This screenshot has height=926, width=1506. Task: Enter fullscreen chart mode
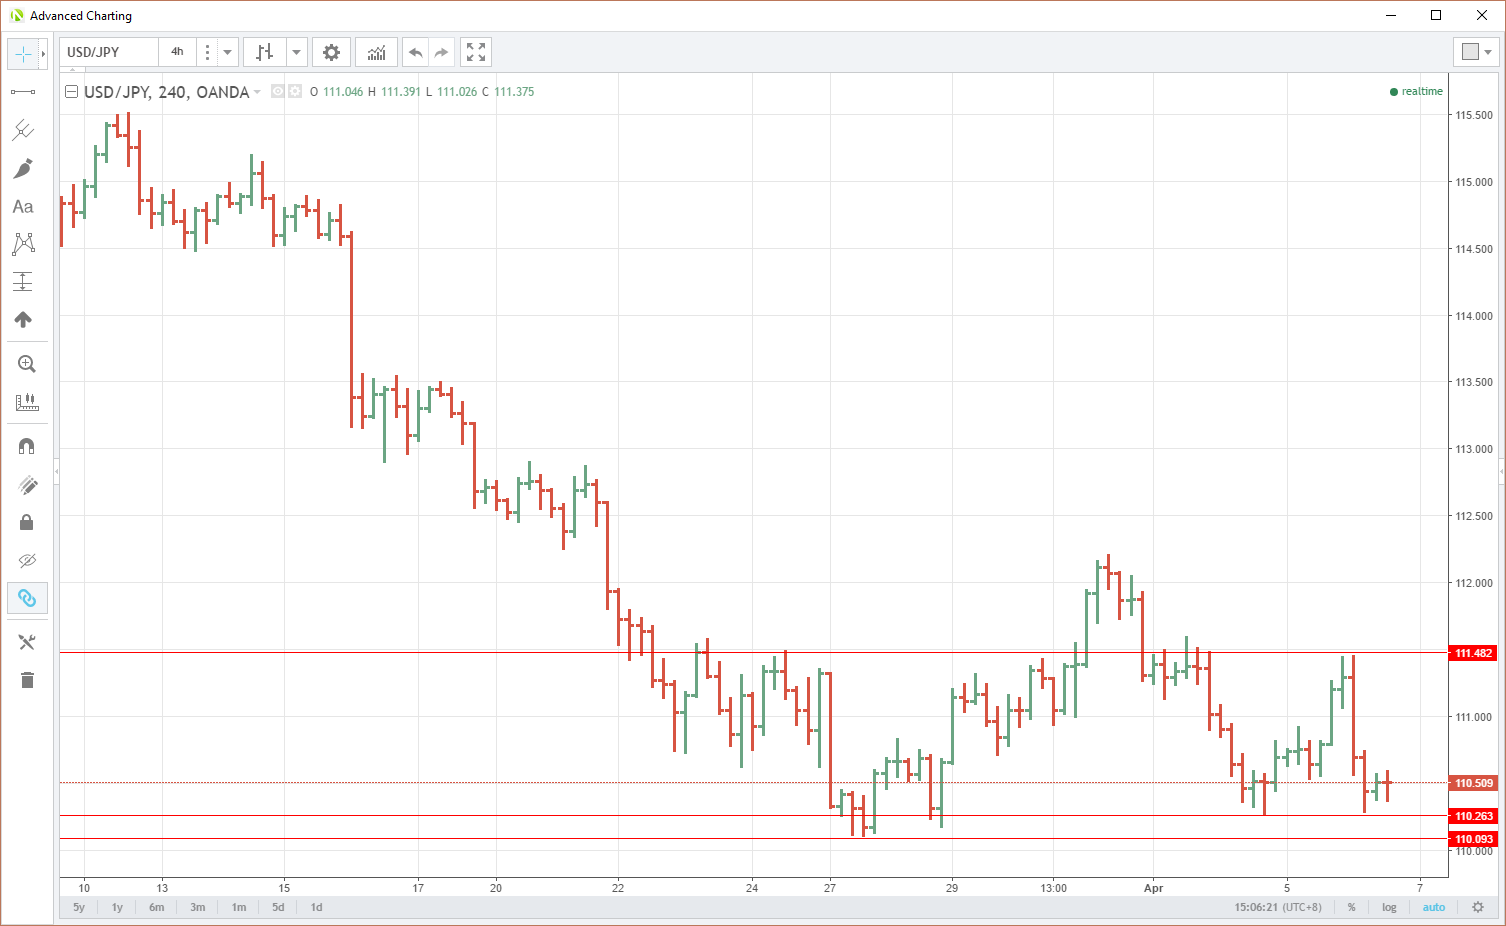(x=476, y=52)
